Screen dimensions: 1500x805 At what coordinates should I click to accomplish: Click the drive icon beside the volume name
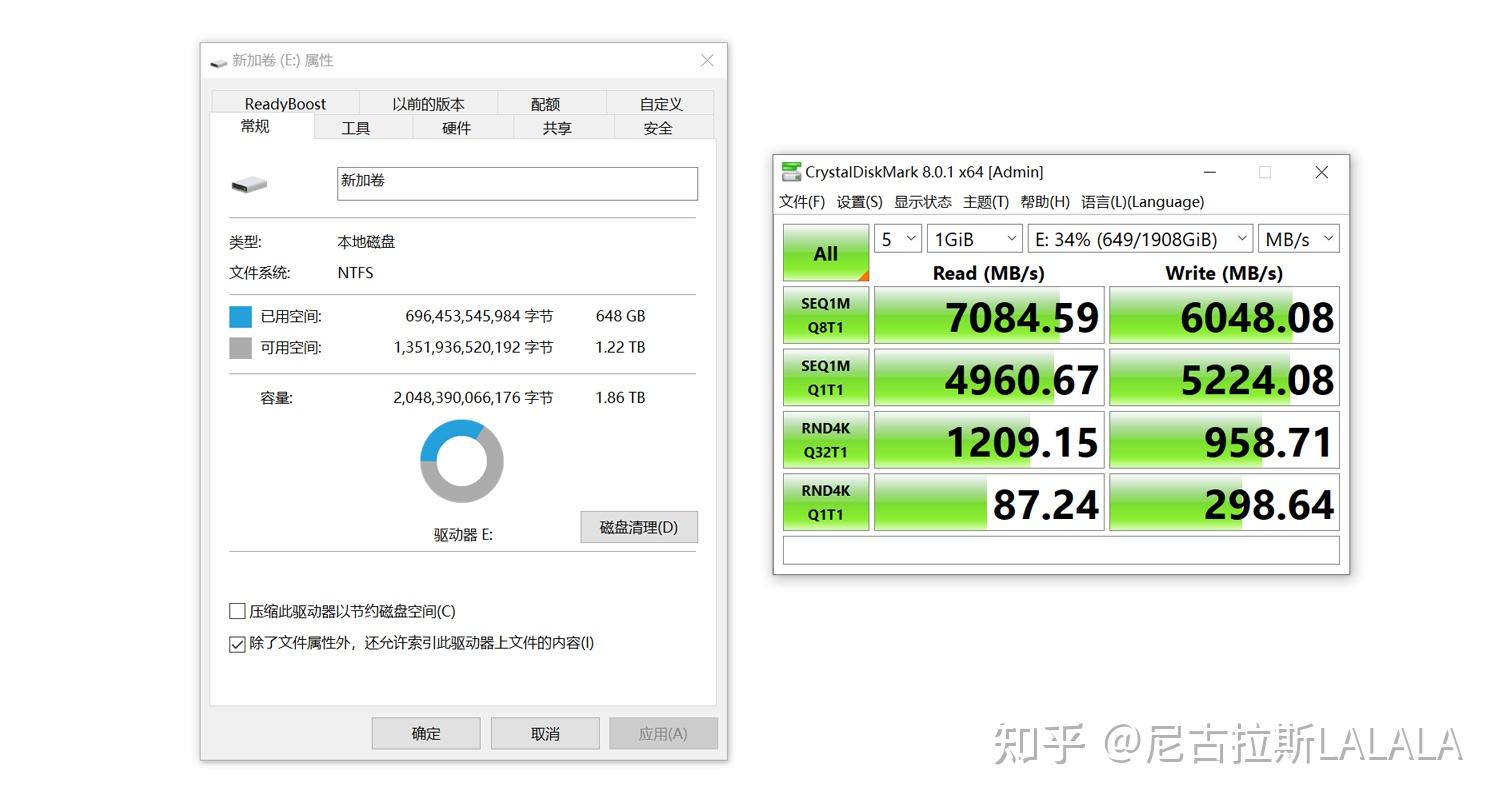tap(249, 184)
